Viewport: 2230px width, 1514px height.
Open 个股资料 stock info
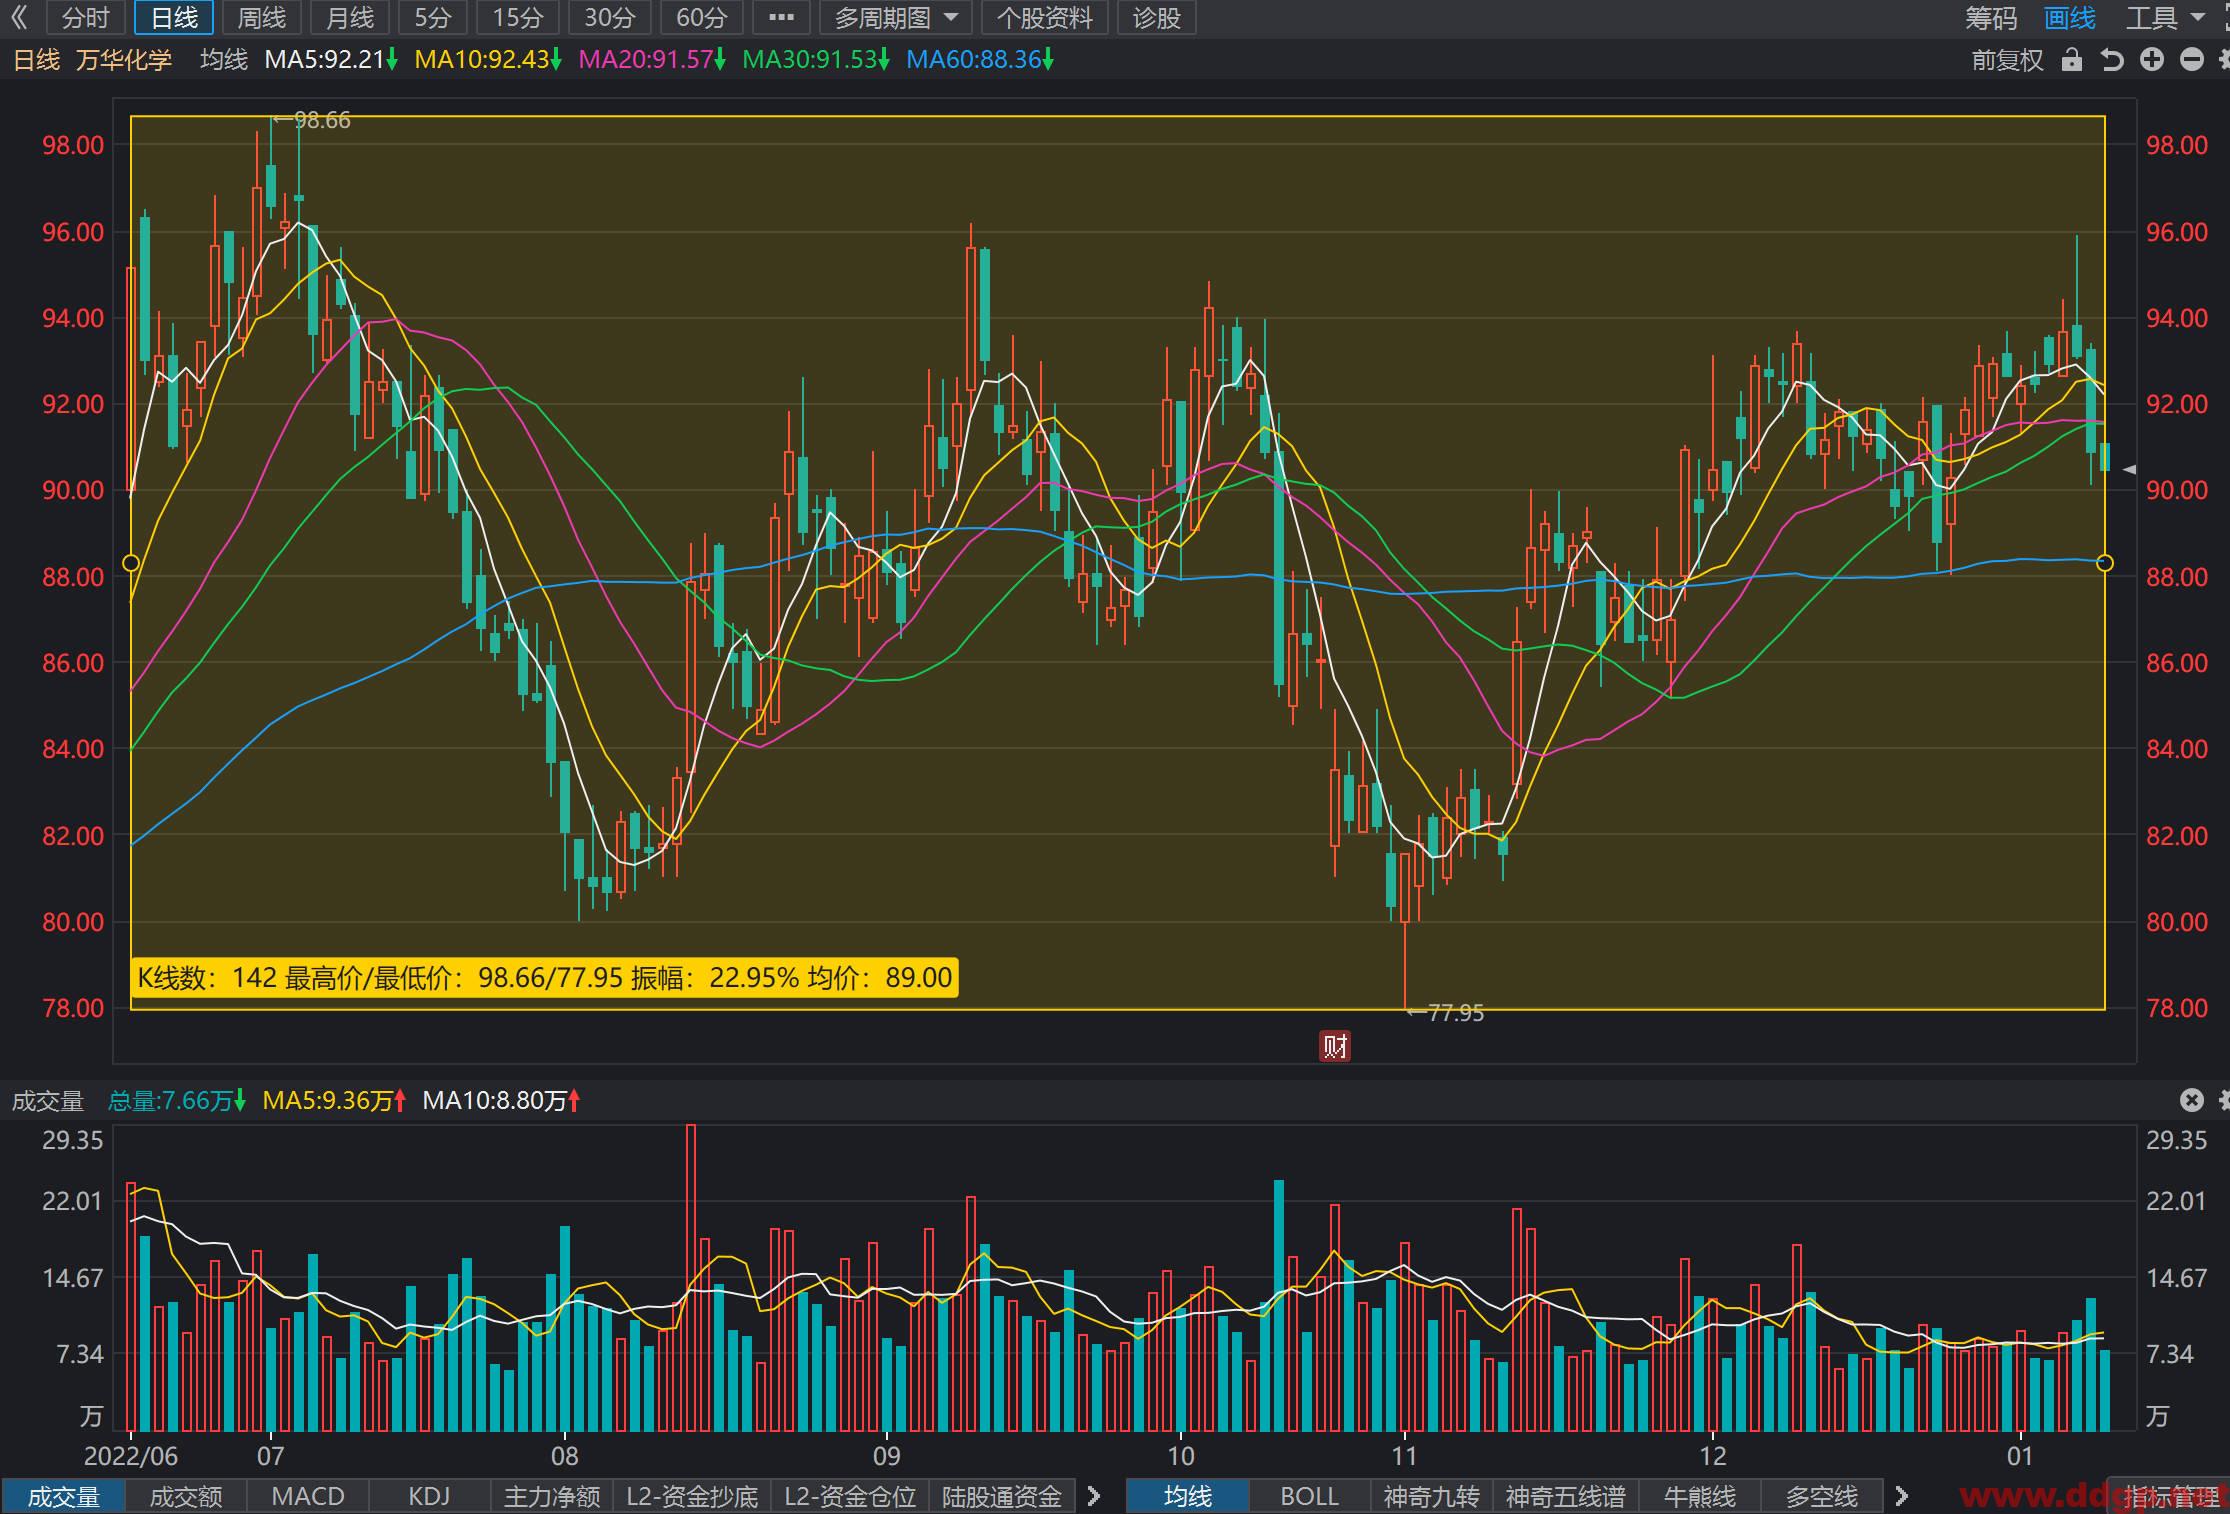pyautogui.click(x=1045, y=18)
